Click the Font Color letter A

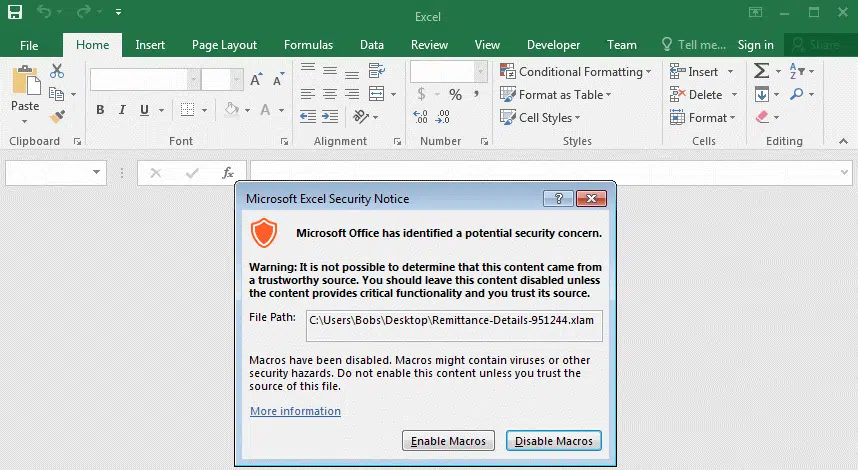(265, 110)
